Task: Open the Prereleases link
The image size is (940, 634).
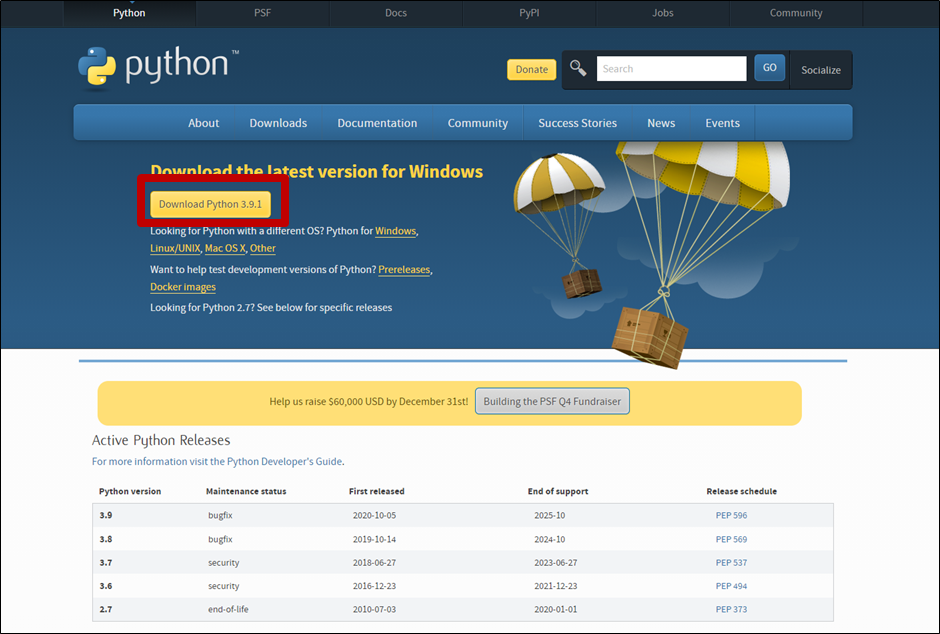Action: 404,270
